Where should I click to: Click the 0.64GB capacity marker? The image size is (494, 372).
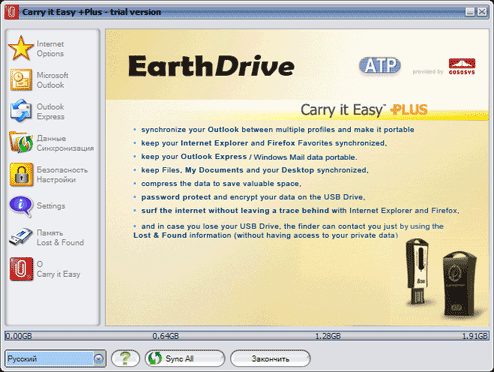tap(166, 336)
